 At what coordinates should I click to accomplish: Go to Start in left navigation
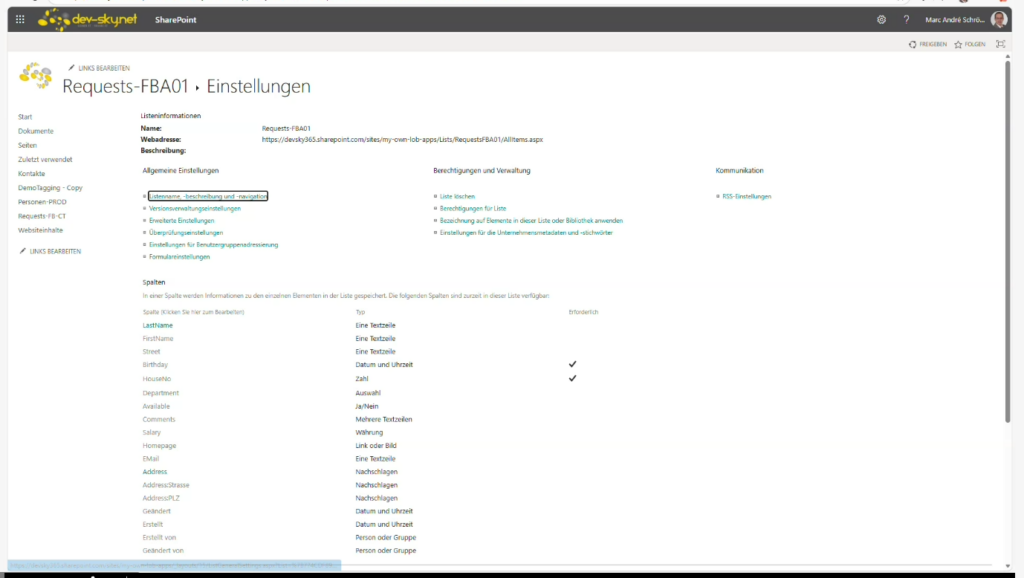point(25,117)
